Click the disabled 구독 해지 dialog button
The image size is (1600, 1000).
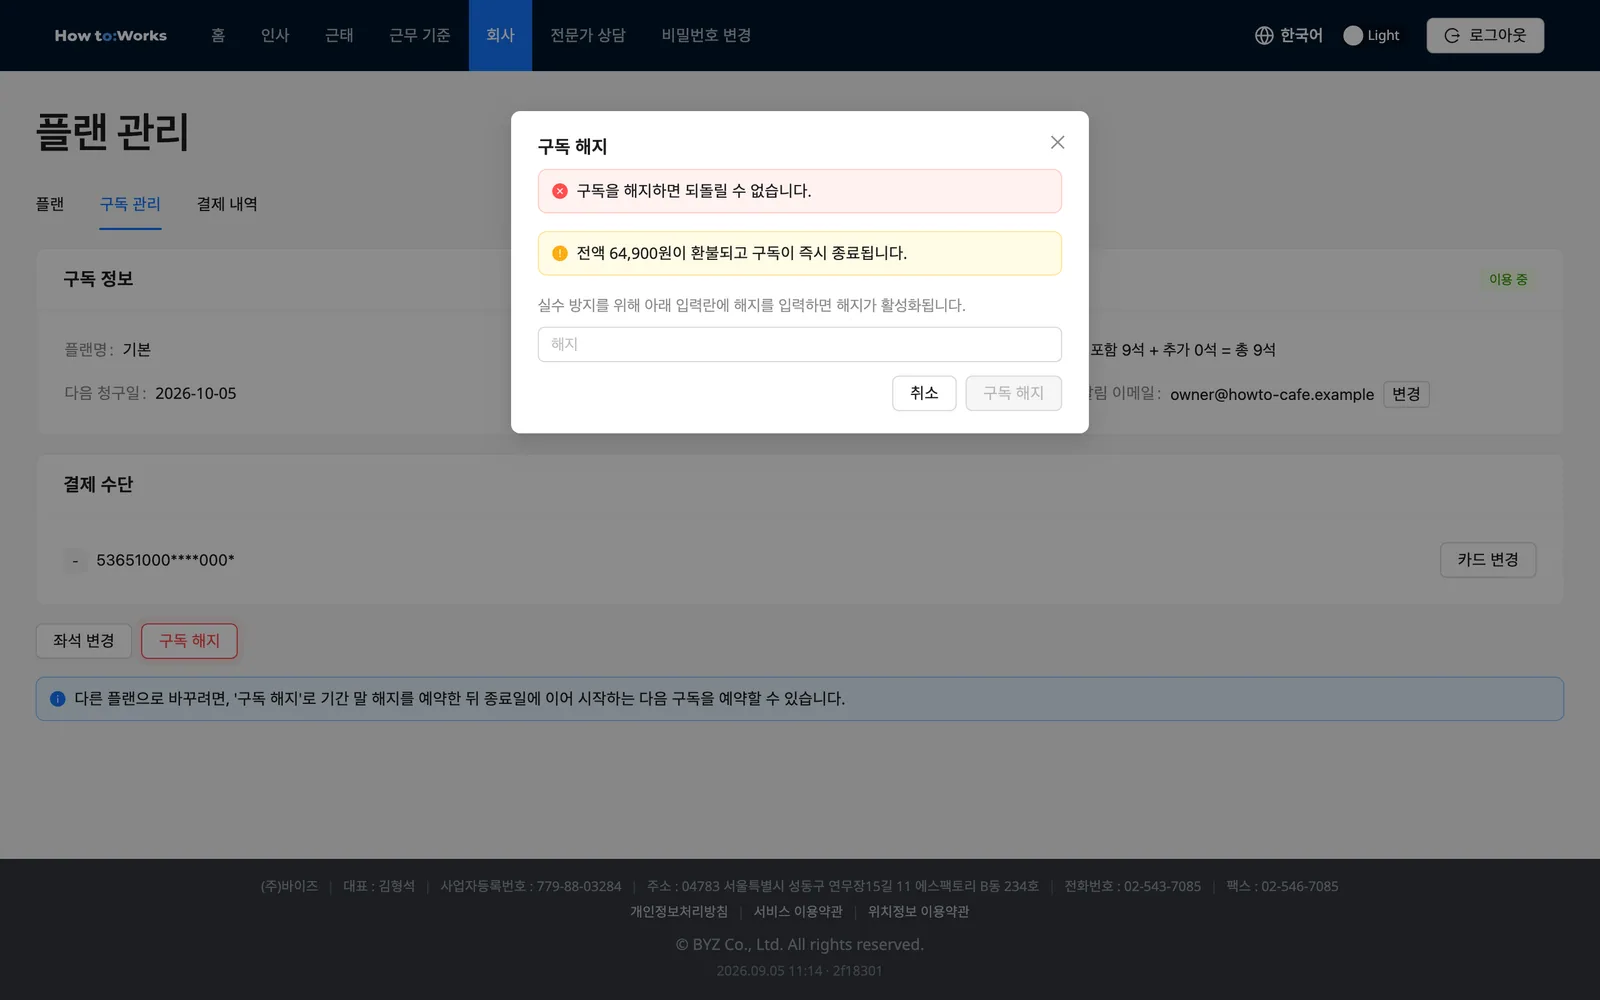coord(1013,393)
